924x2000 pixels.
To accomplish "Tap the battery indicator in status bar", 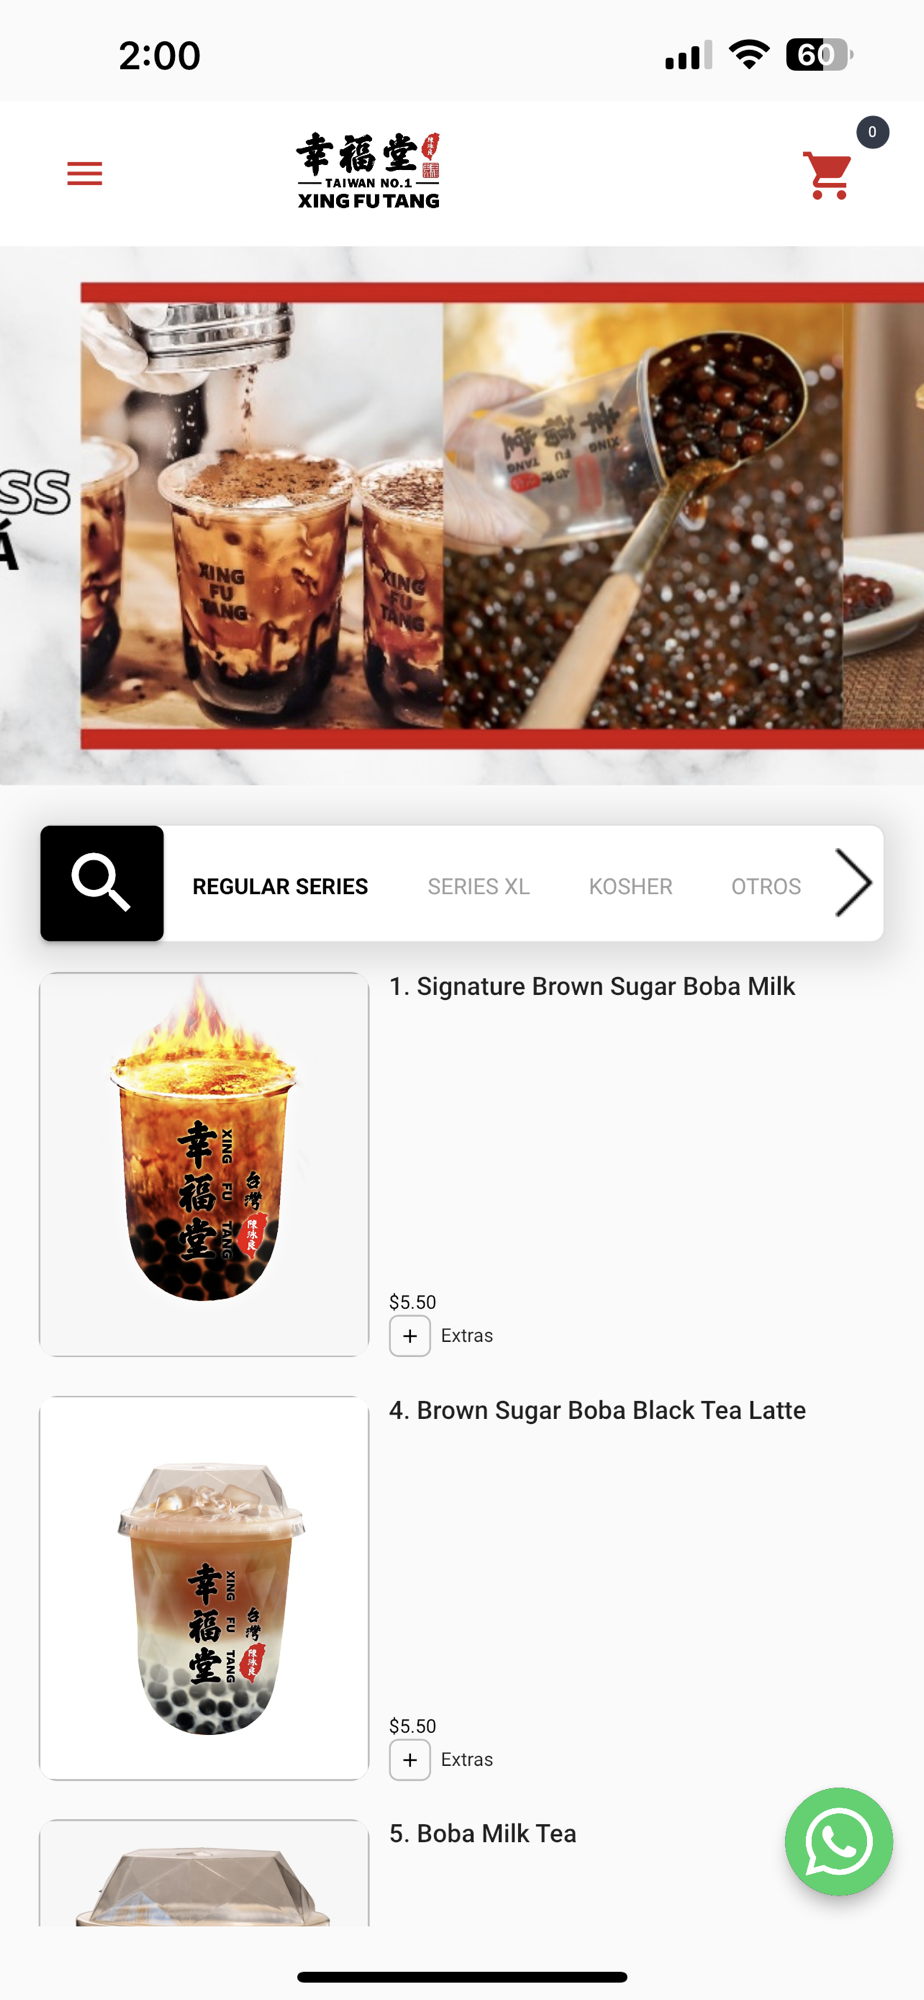I will coord(819,54).
